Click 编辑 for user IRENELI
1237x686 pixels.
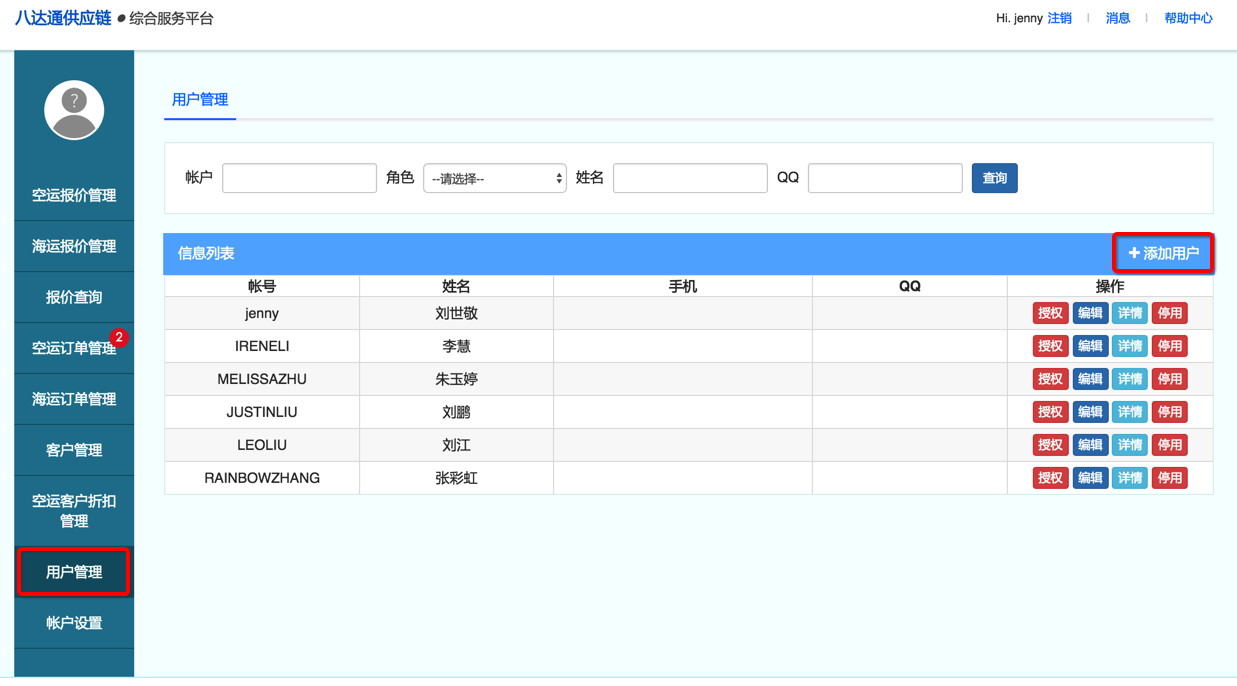(1090, 346)
